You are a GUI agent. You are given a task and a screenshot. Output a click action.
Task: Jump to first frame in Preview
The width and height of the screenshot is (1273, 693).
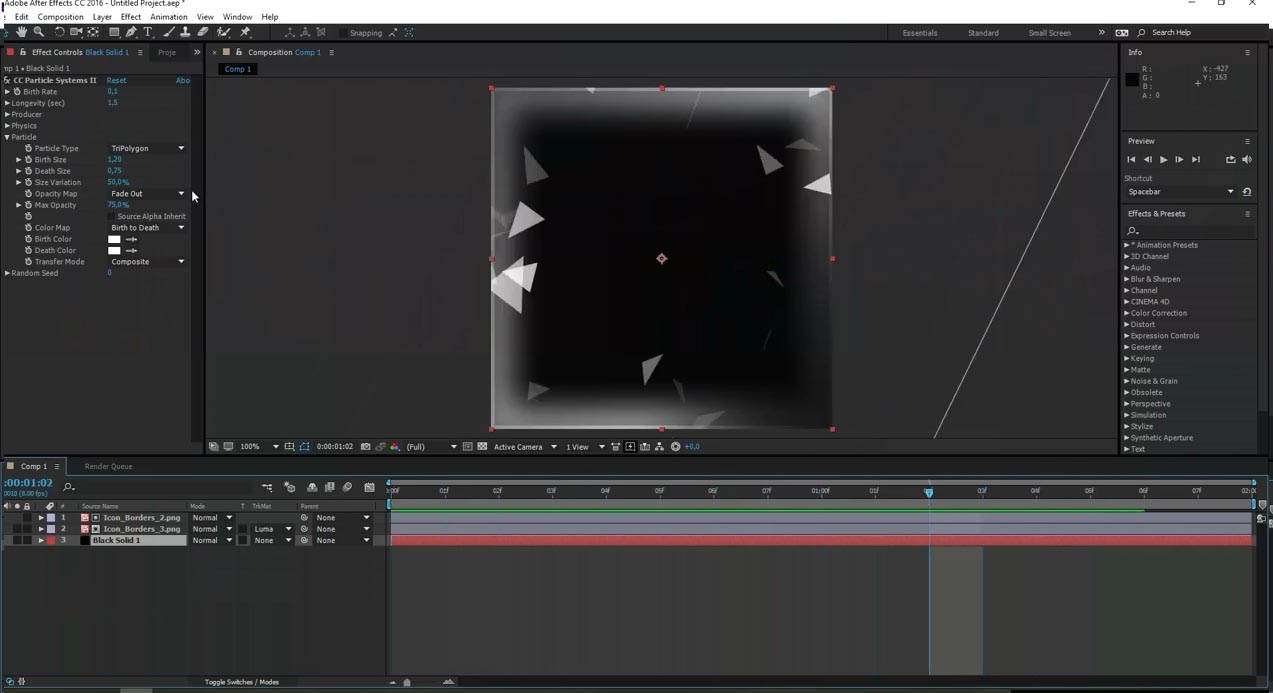click(1131, 159)
